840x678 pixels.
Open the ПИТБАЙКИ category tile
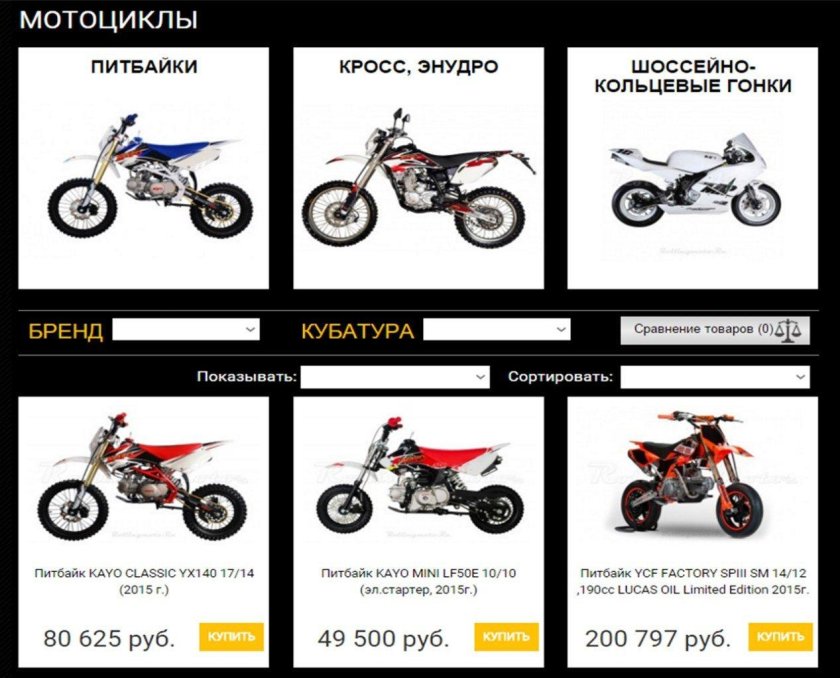[x=144, y=168]
